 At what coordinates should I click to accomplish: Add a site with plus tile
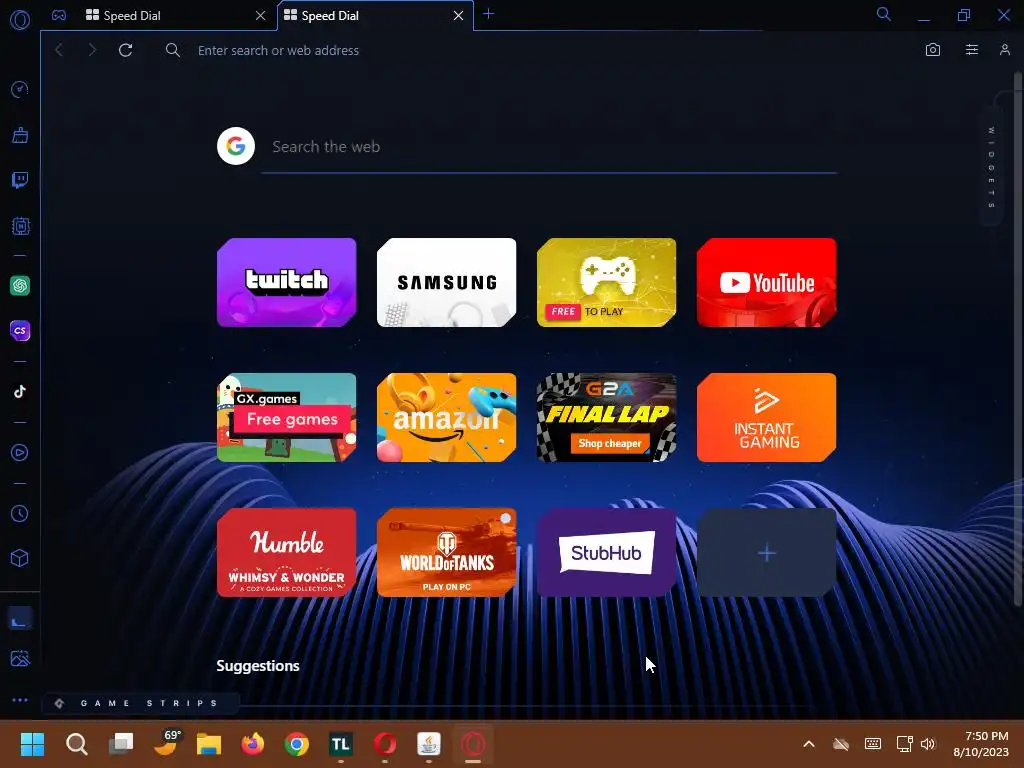click(x=767, y=552)
